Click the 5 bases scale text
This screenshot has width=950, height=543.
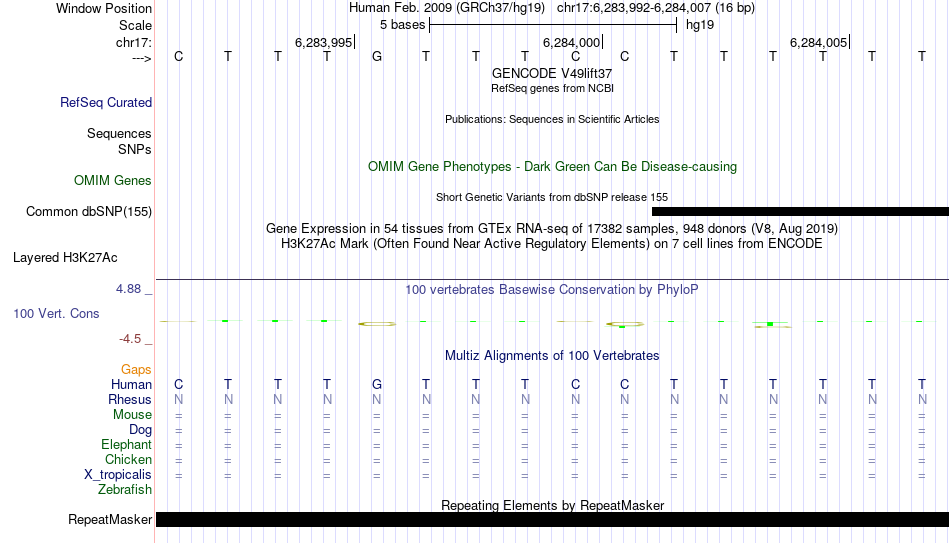click(402, 25)
